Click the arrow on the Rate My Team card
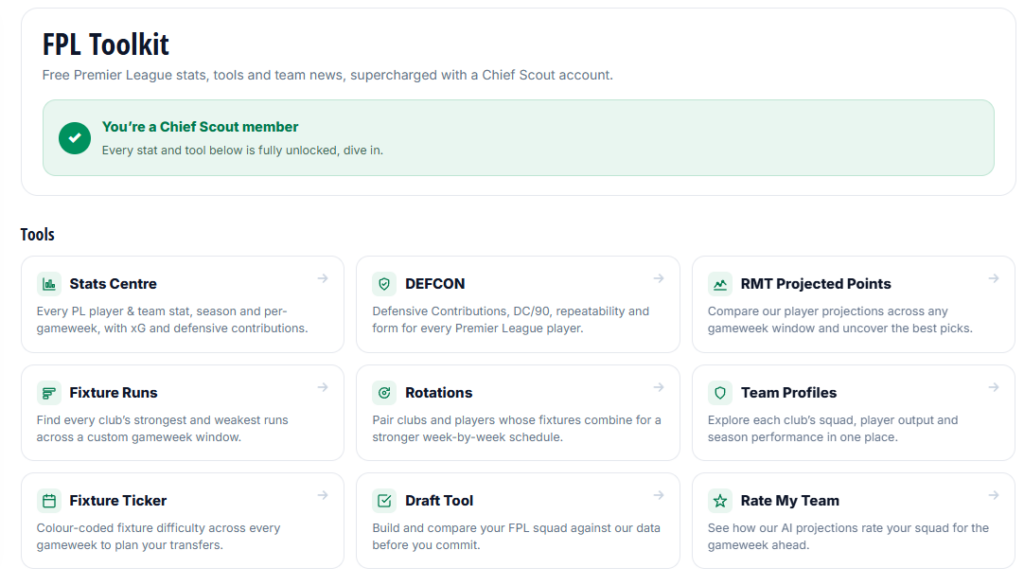 pyautogui.click(x=993, y=495)
